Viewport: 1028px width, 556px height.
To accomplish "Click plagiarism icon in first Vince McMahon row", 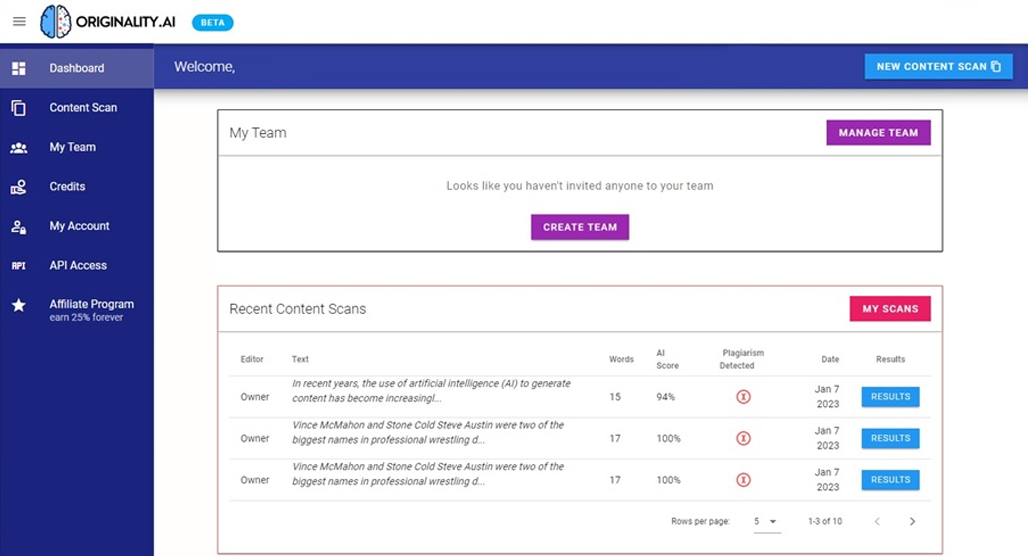I will 743,438.
